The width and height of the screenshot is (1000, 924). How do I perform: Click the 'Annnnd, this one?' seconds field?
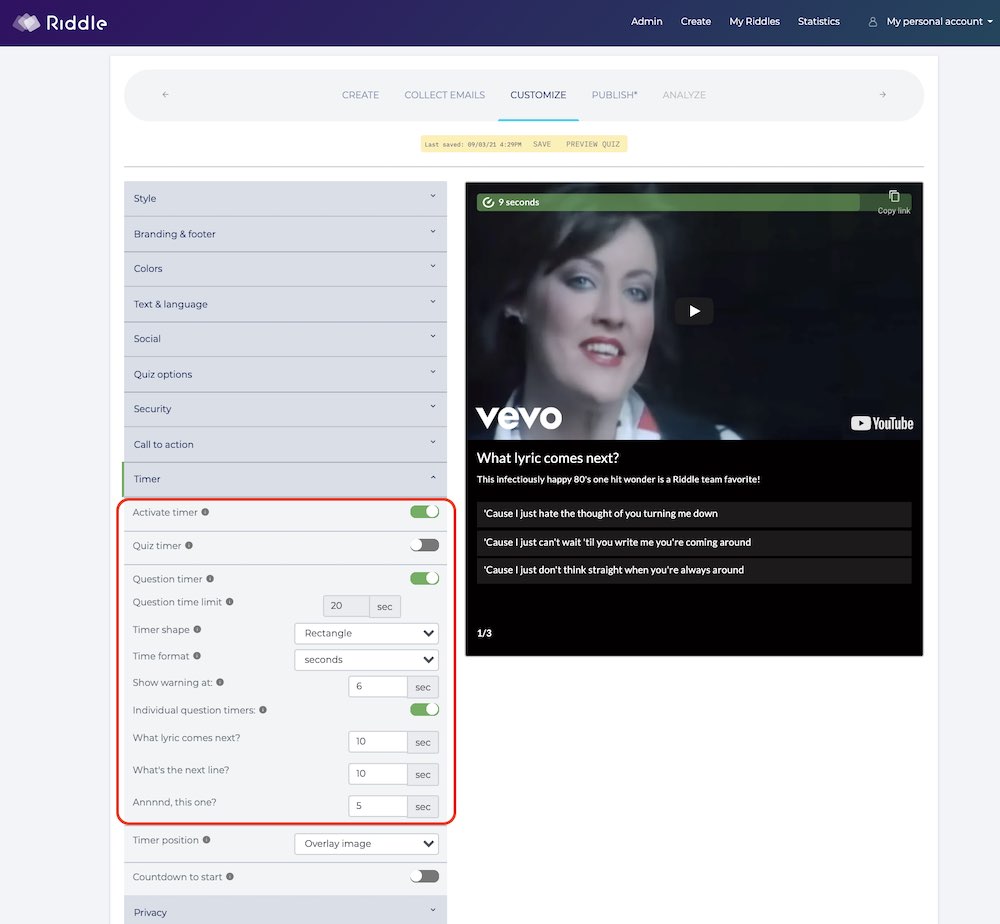pos(378,806)
